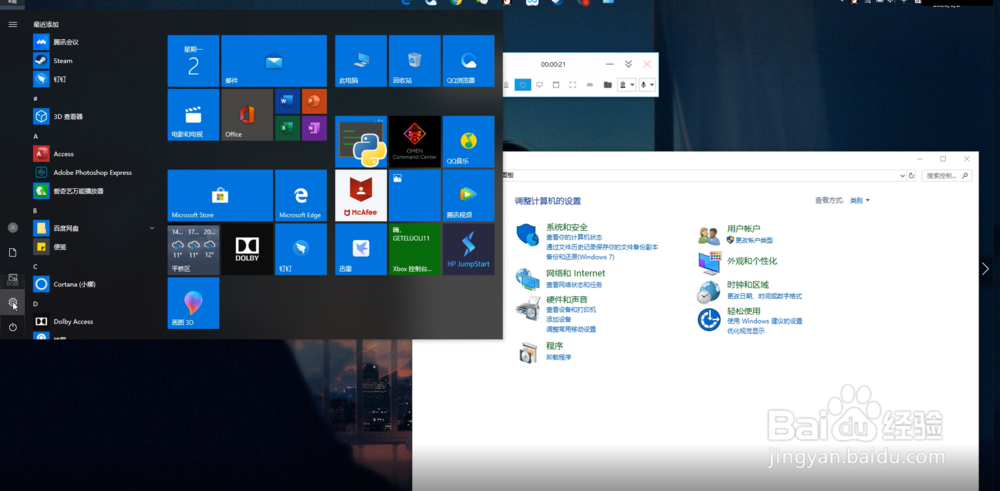
Task: Select recorder full-screen capture mode icon
Action: 539,85
